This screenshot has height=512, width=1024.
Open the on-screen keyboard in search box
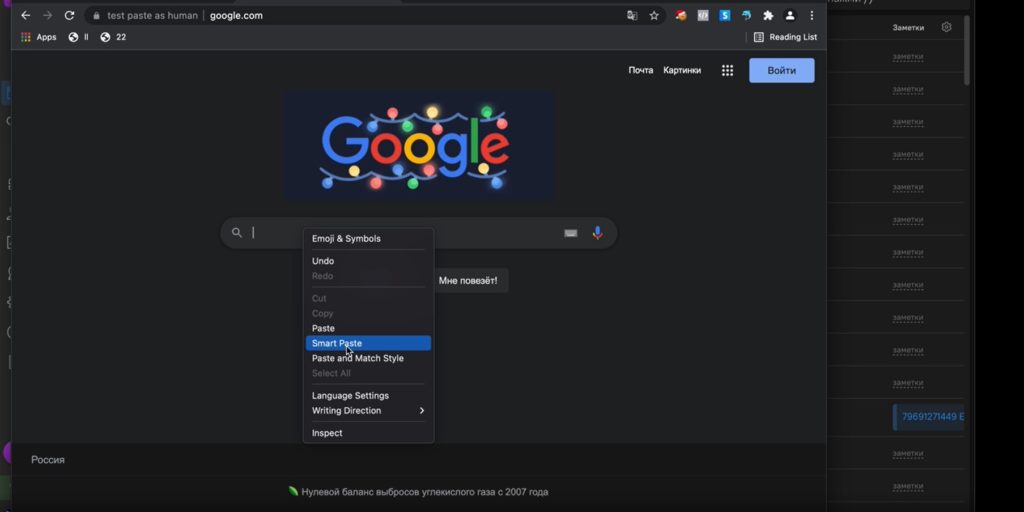[x=571, y=233]
